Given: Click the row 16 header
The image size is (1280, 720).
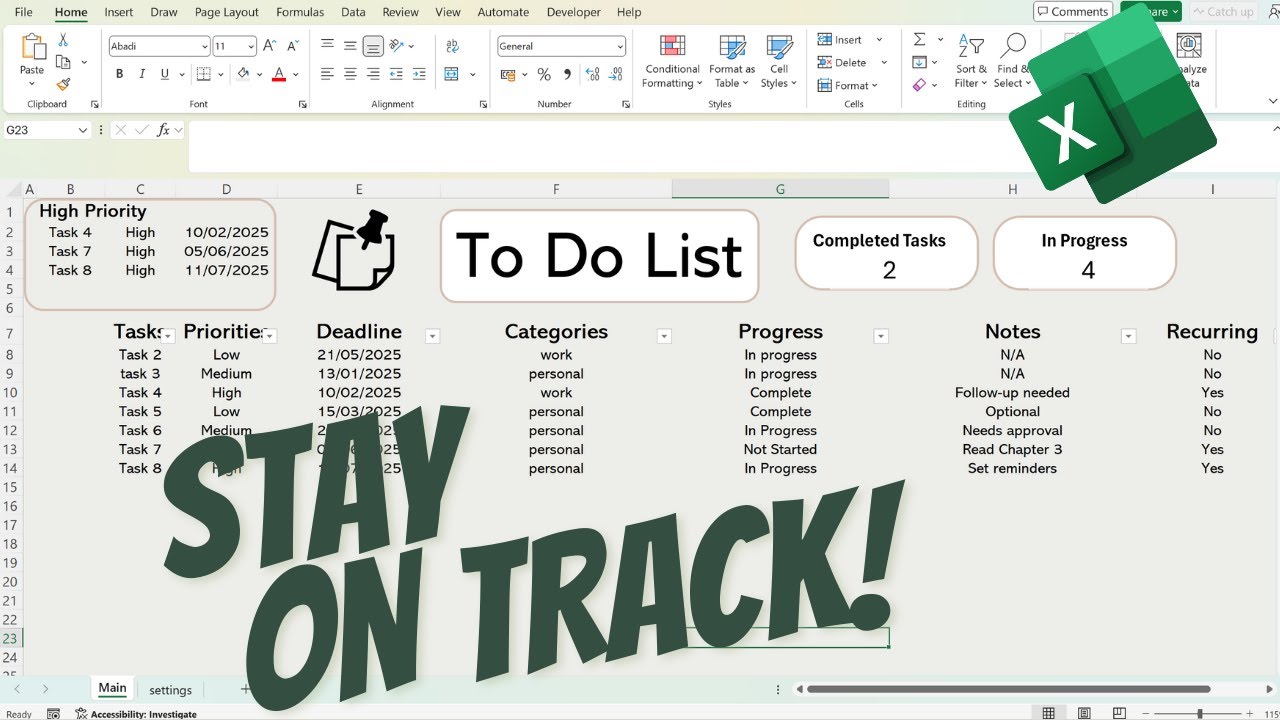Looking at the screenshot, I should click(10, 506).
